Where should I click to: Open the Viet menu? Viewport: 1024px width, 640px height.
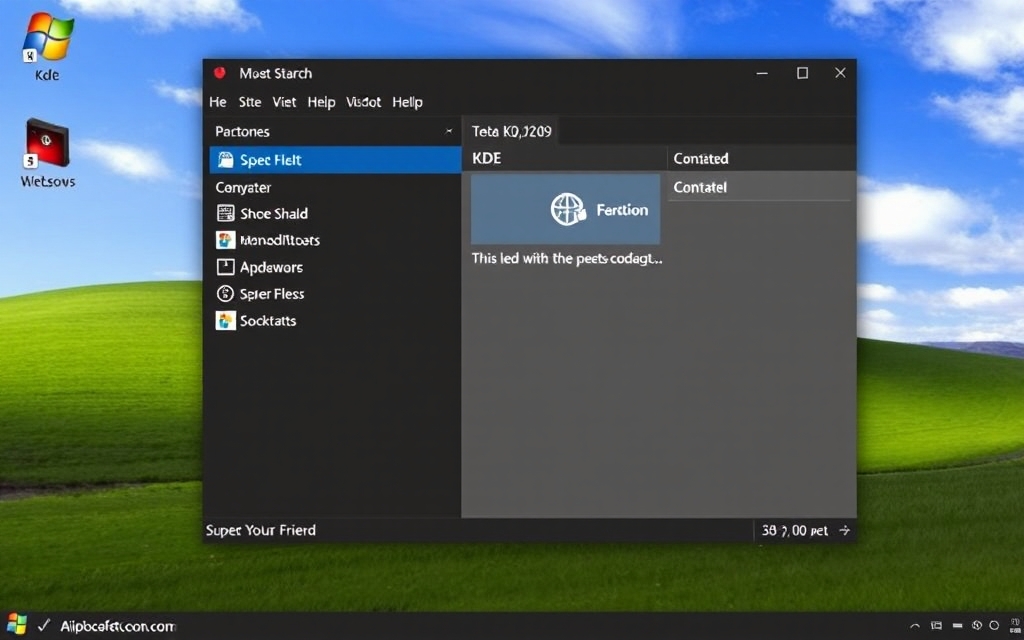point(284,102)
